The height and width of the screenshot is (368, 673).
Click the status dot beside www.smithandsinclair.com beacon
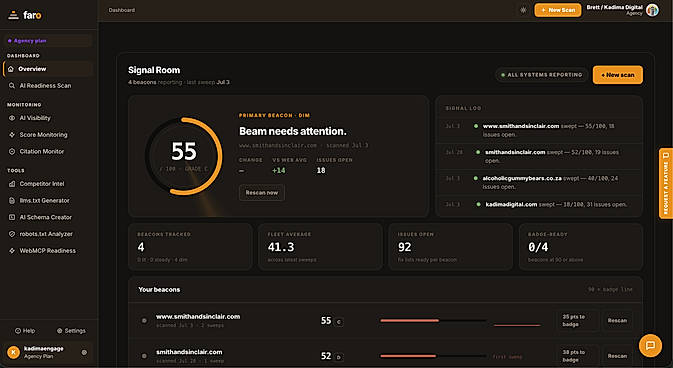(144, 320)
